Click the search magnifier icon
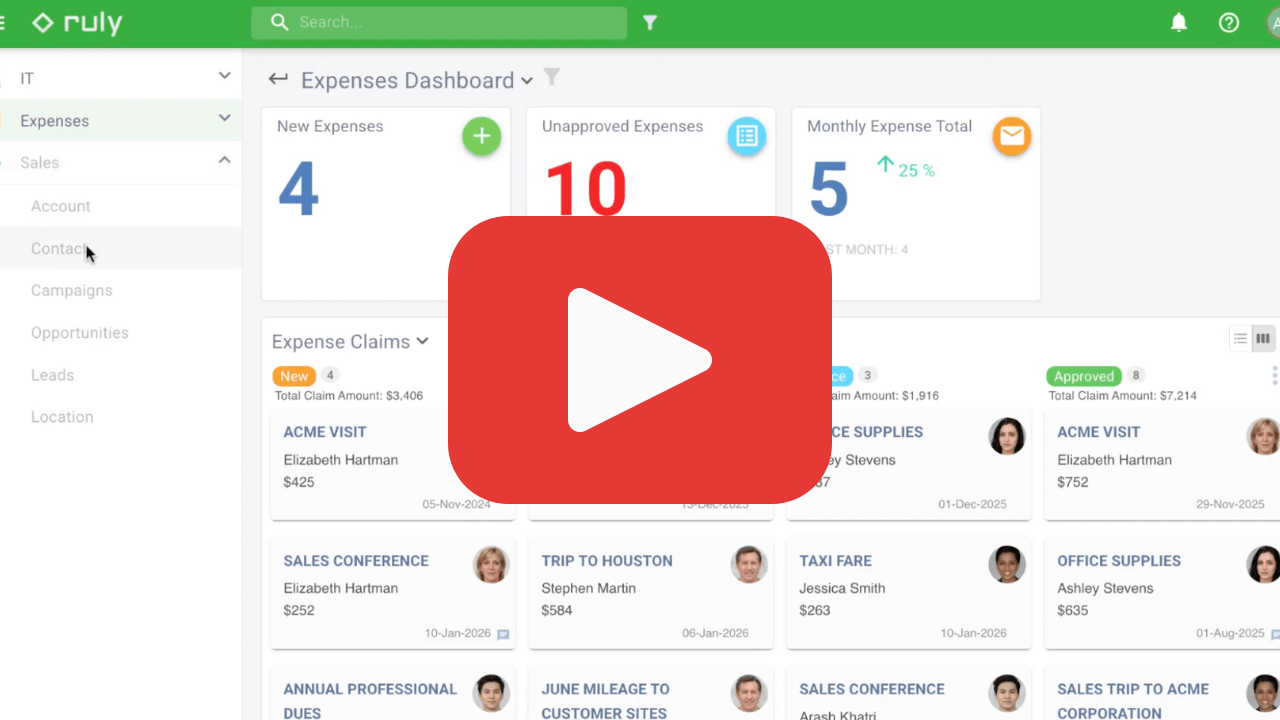The image size is (1280, 720). 280,22
